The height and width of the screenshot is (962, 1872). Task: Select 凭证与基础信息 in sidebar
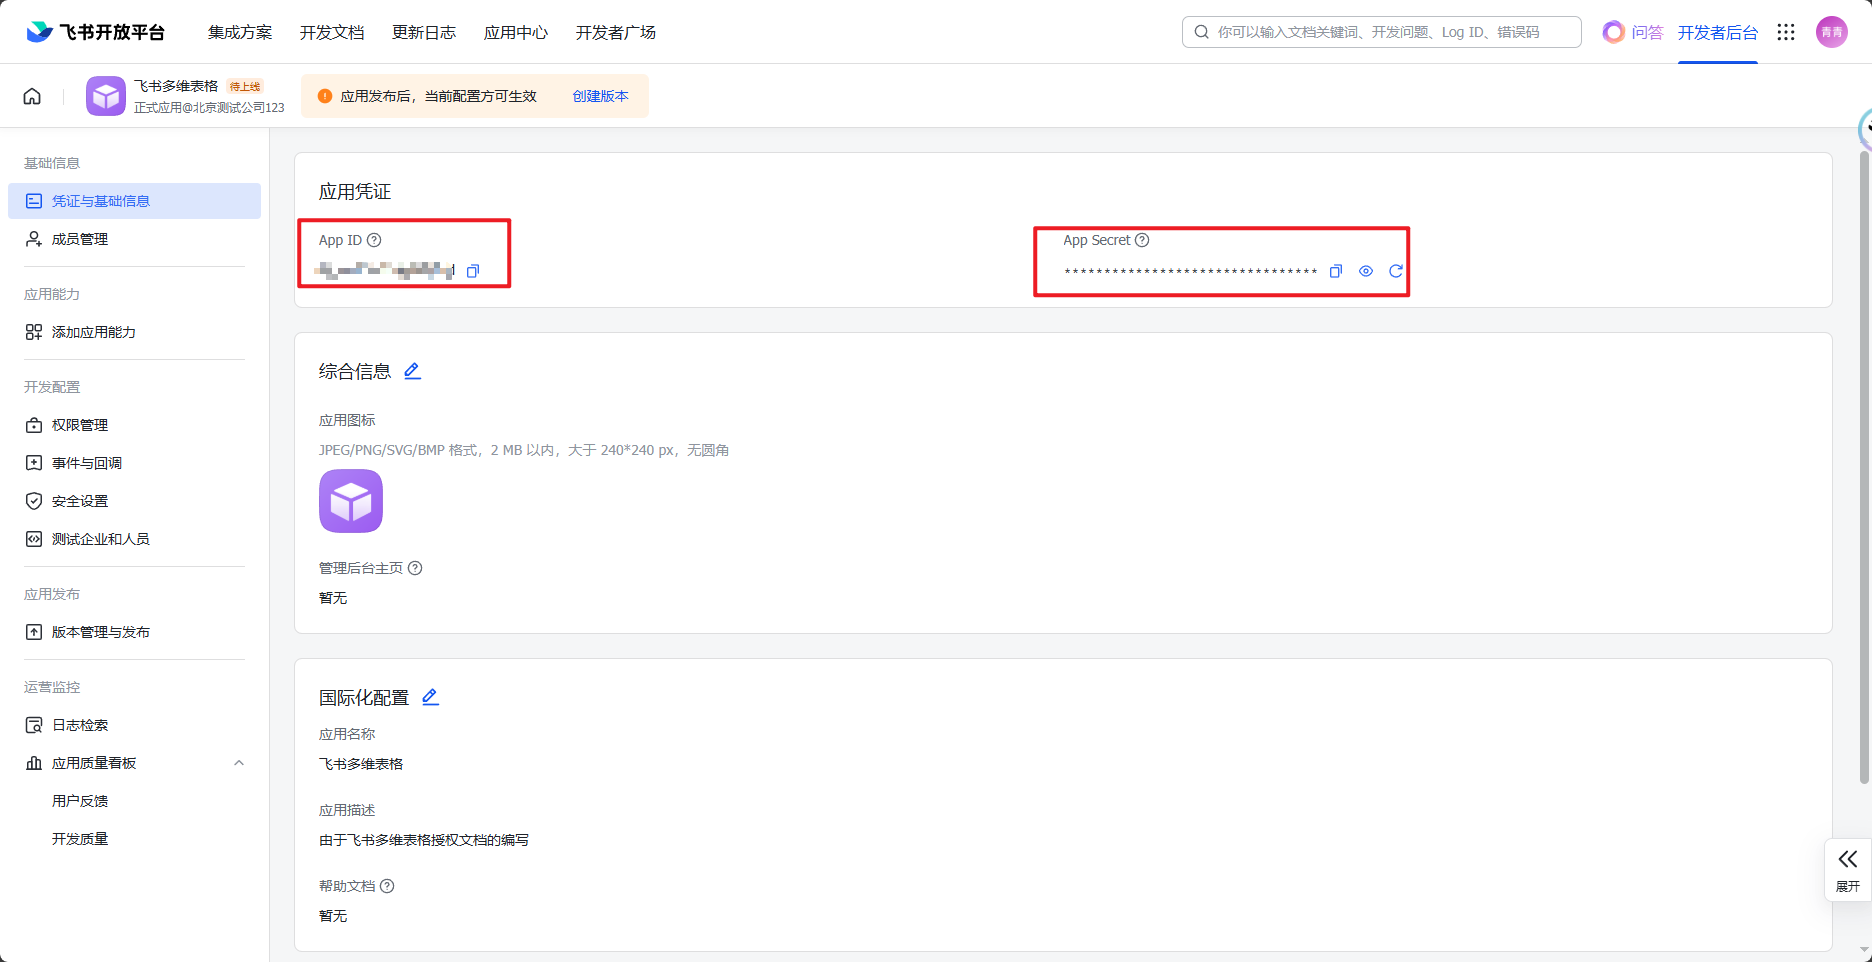(134, 201)
